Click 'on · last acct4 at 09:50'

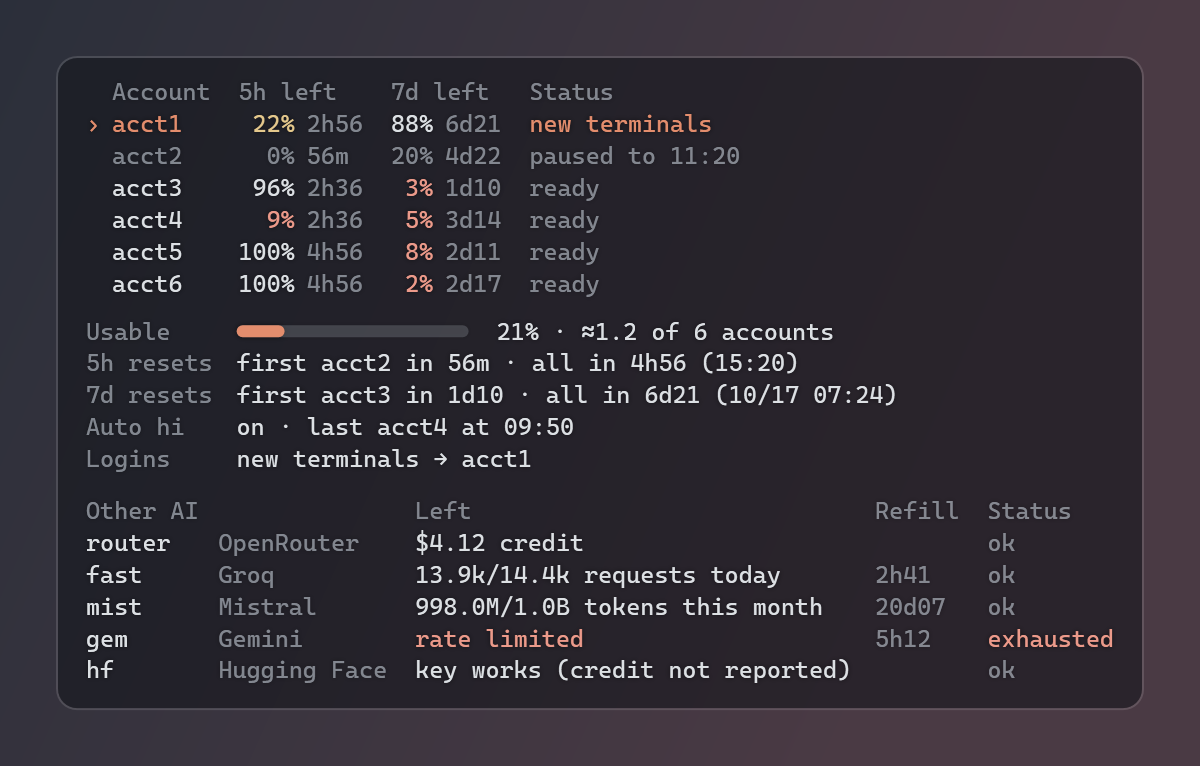[405, 428]
